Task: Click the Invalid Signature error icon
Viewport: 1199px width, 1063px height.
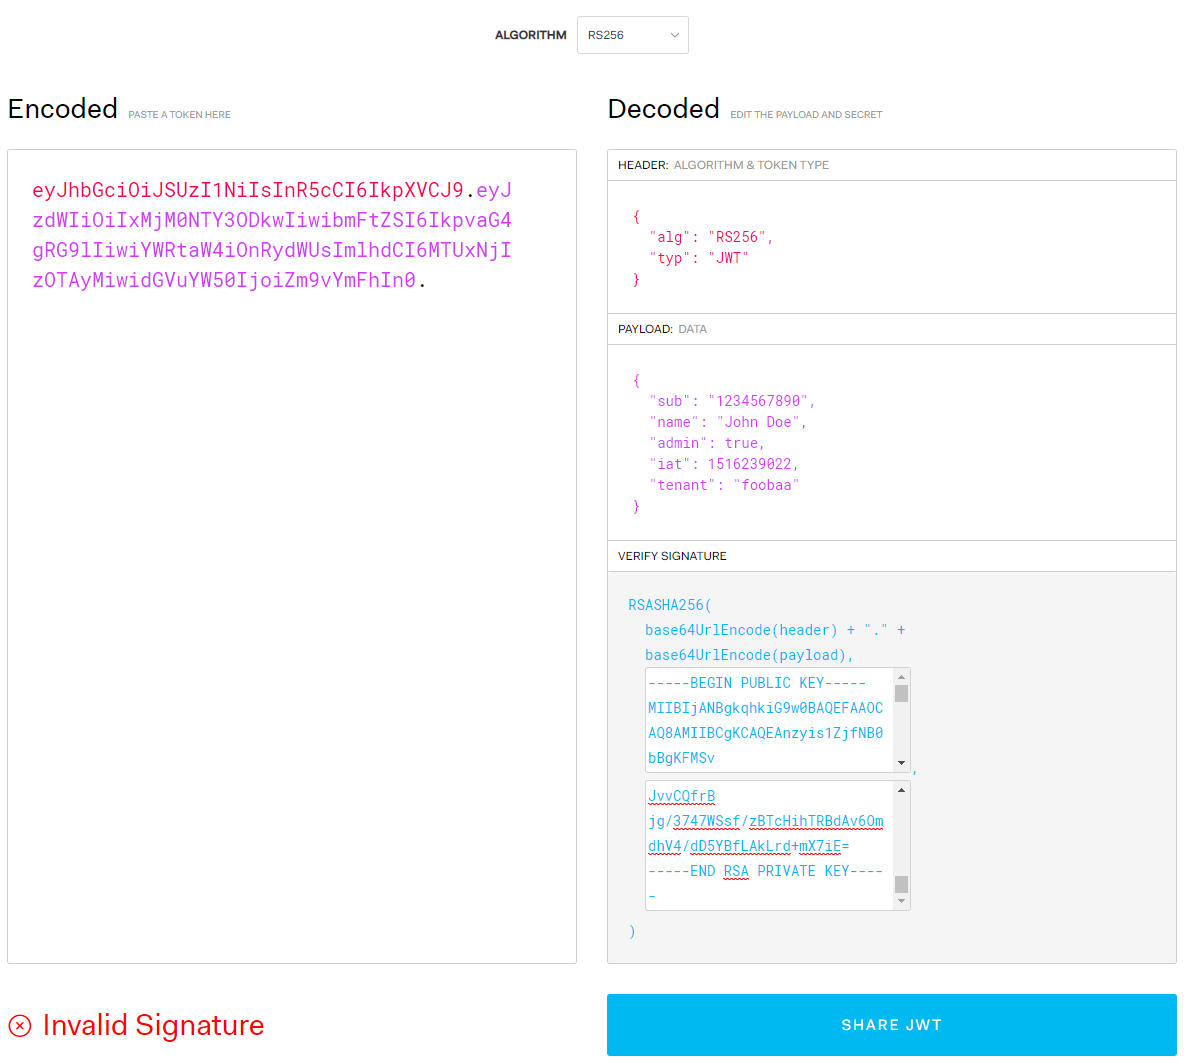Action: [x=20, y=1026]
